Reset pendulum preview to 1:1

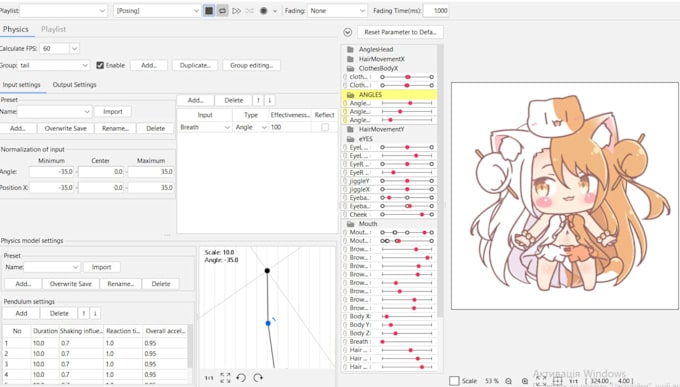click(x=209, y=378)
